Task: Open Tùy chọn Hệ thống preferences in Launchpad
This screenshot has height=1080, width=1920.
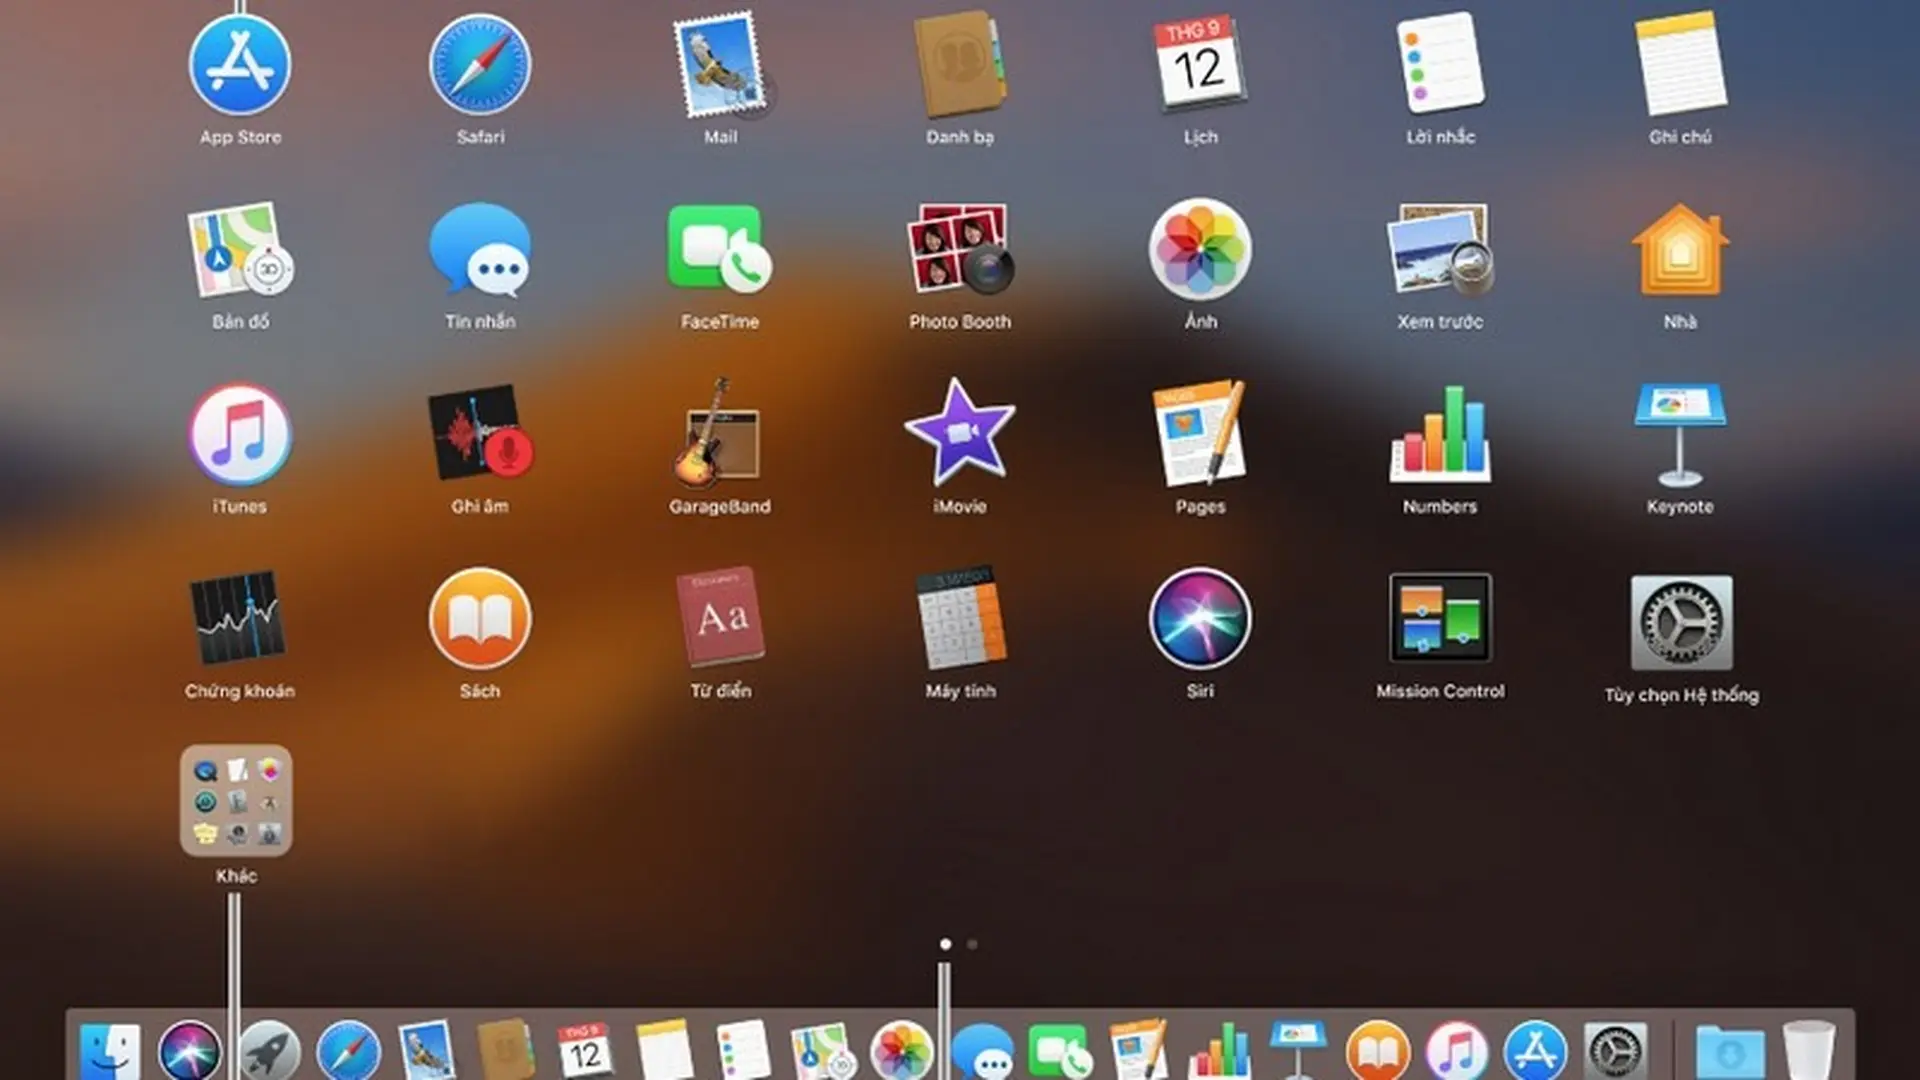Action: pyautogui.click(x=1682, y=622)
